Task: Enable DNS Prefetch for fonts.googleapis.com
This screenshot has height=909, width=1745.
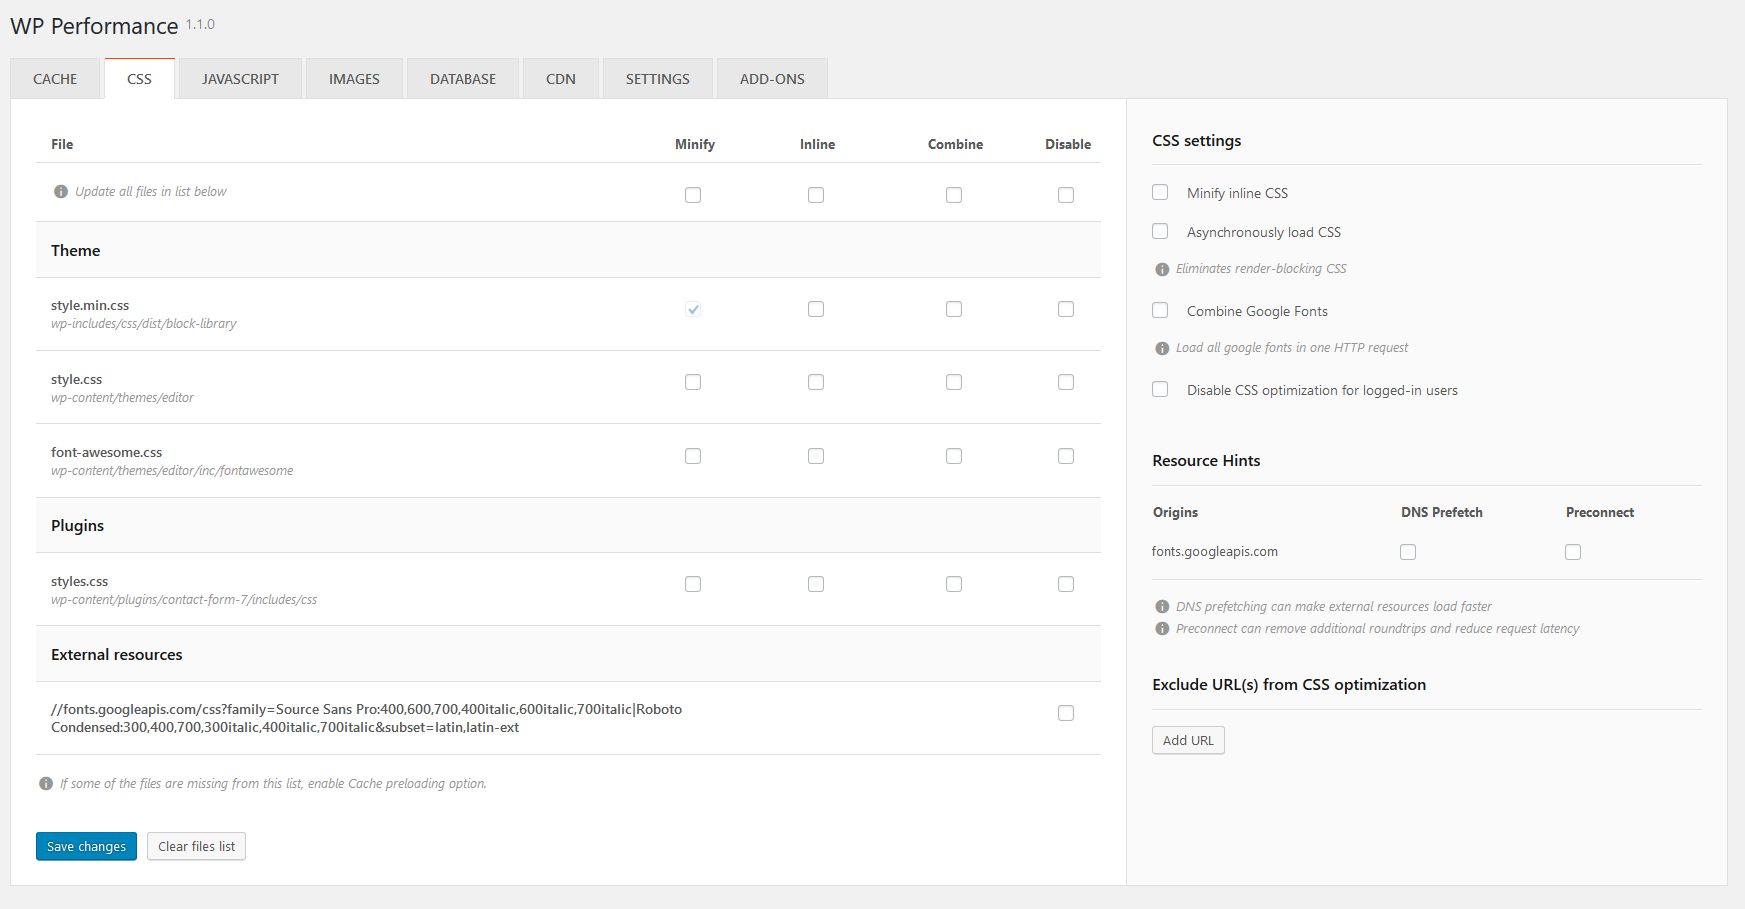Action: click(1408, 552)
